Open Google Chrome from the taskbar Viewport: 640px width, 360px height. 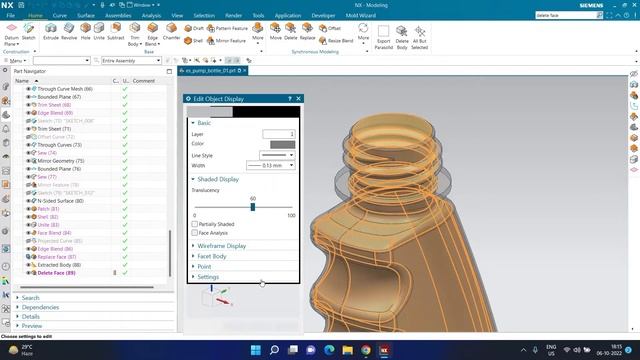pyautogui.click(x=366, y=350)
